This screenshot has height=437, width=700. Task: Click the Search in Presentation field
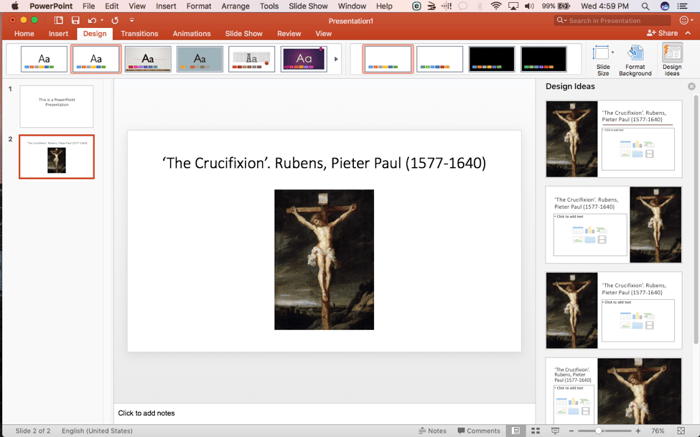pyautogui.click(x=612, y=21)
